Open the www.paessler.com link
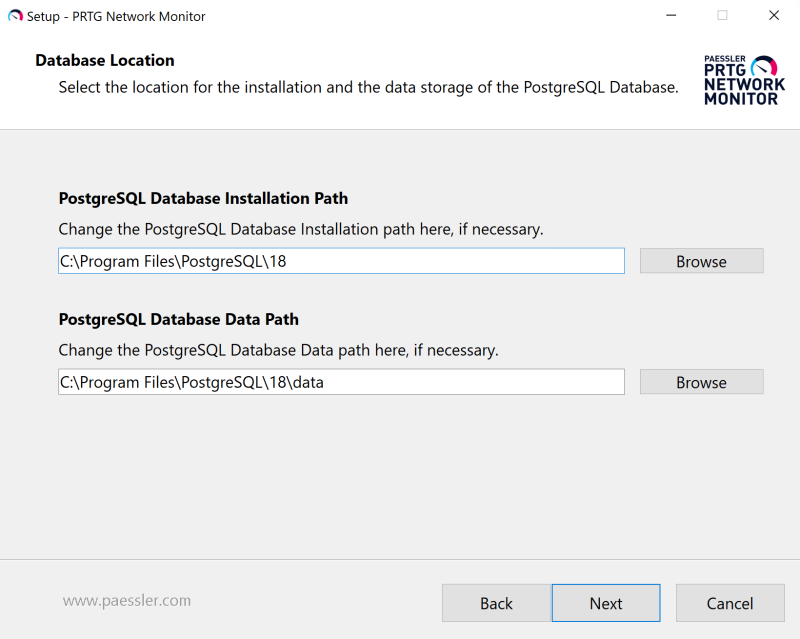The height and width of the screenshot is (639, 800). 127,601
